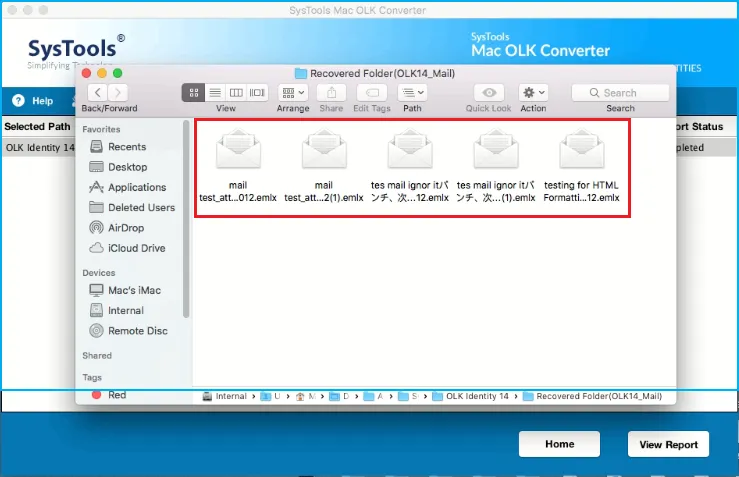Open AirDrop in the Finder sidebar

tap(126, 228)
